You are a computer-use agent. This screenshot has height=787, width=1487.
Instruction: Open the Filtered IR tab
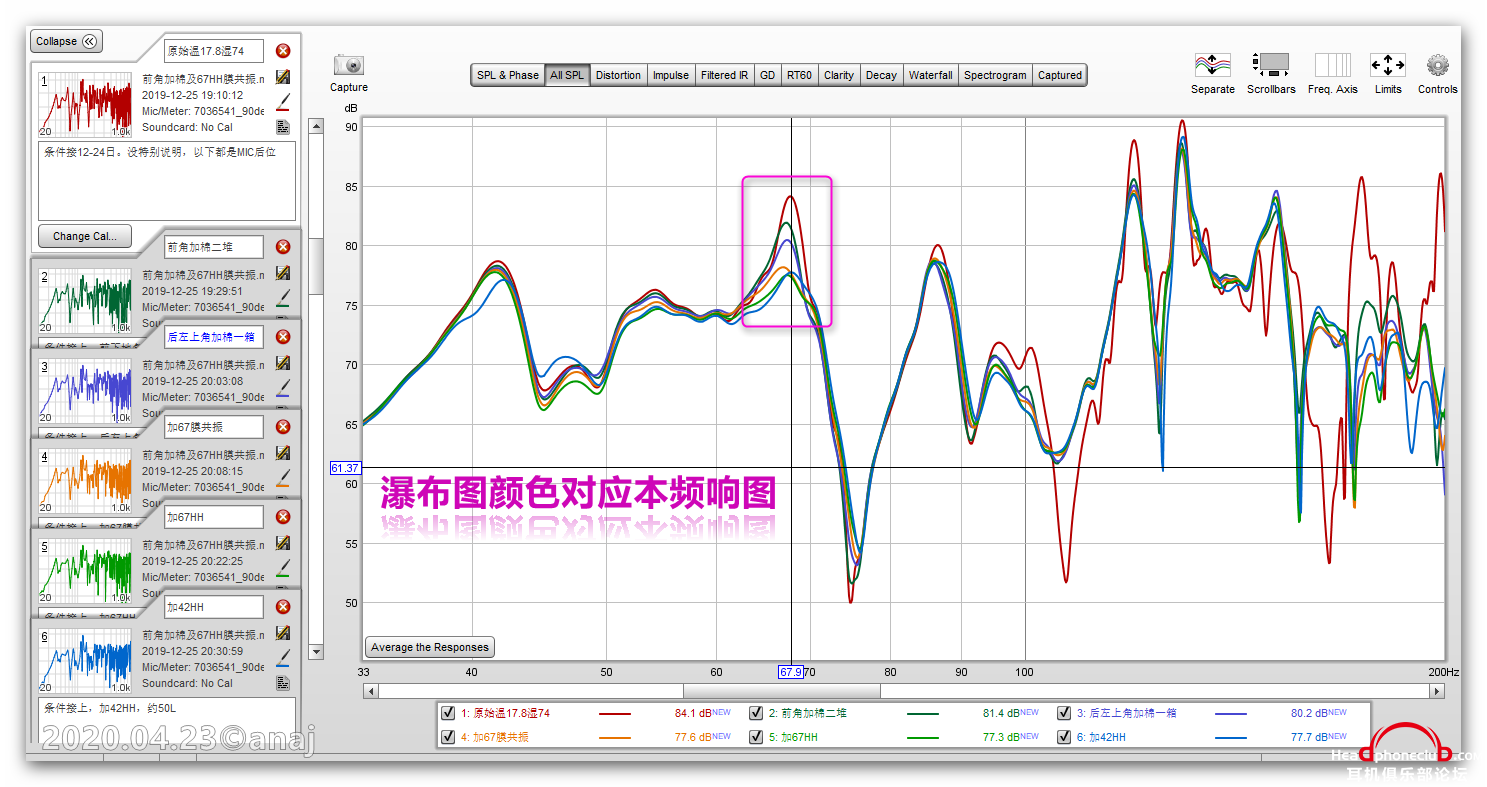tap(724, 75)
